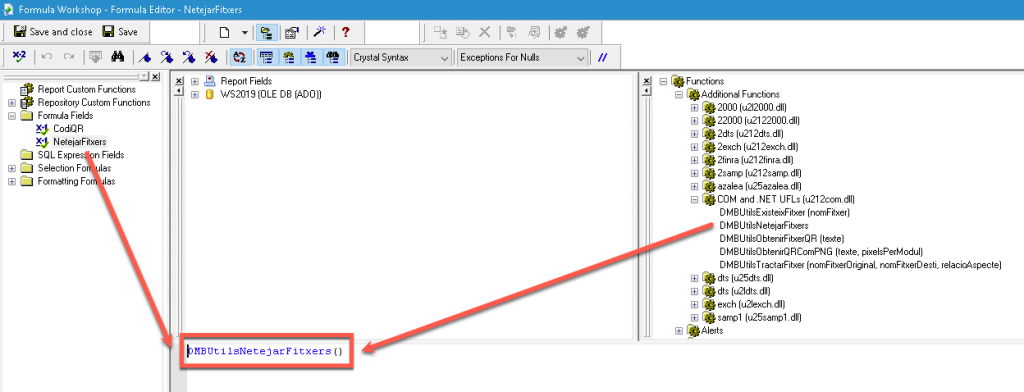Select the CodiQR formula field

(x=68, y=129)
